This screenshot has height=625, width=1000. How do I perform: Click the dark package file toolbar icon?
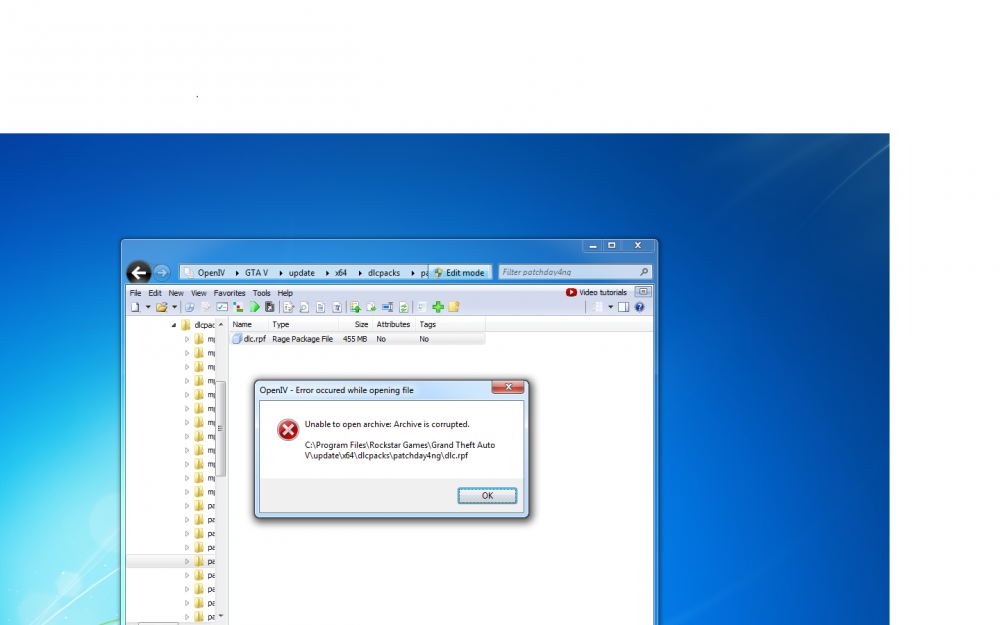(x=270, y=307)
